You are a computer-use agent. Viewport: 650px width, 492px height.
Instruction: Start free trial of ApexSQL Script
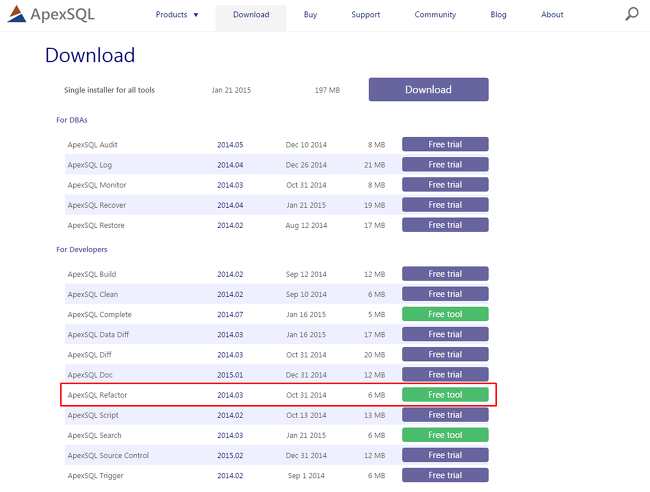pyautogui.click(x=445, y=415)
